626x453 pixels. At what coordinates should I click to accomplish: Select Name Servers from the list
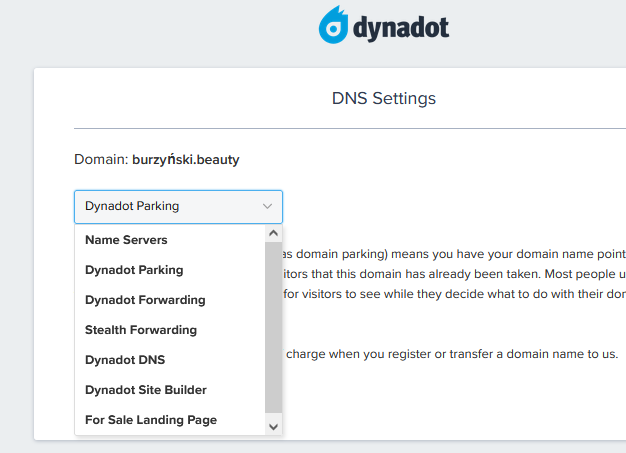coord(126,240)
